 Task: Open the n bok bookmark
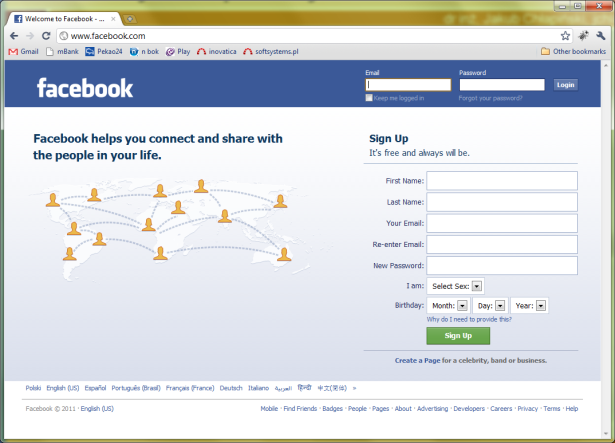coord(144,51)
